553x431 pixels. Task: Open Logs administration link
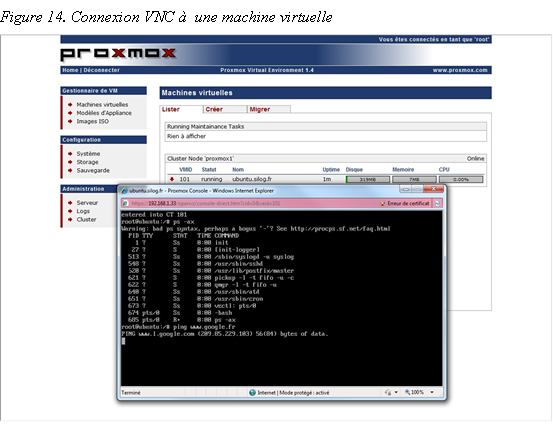pyautogui.click(x=83, y=211)
